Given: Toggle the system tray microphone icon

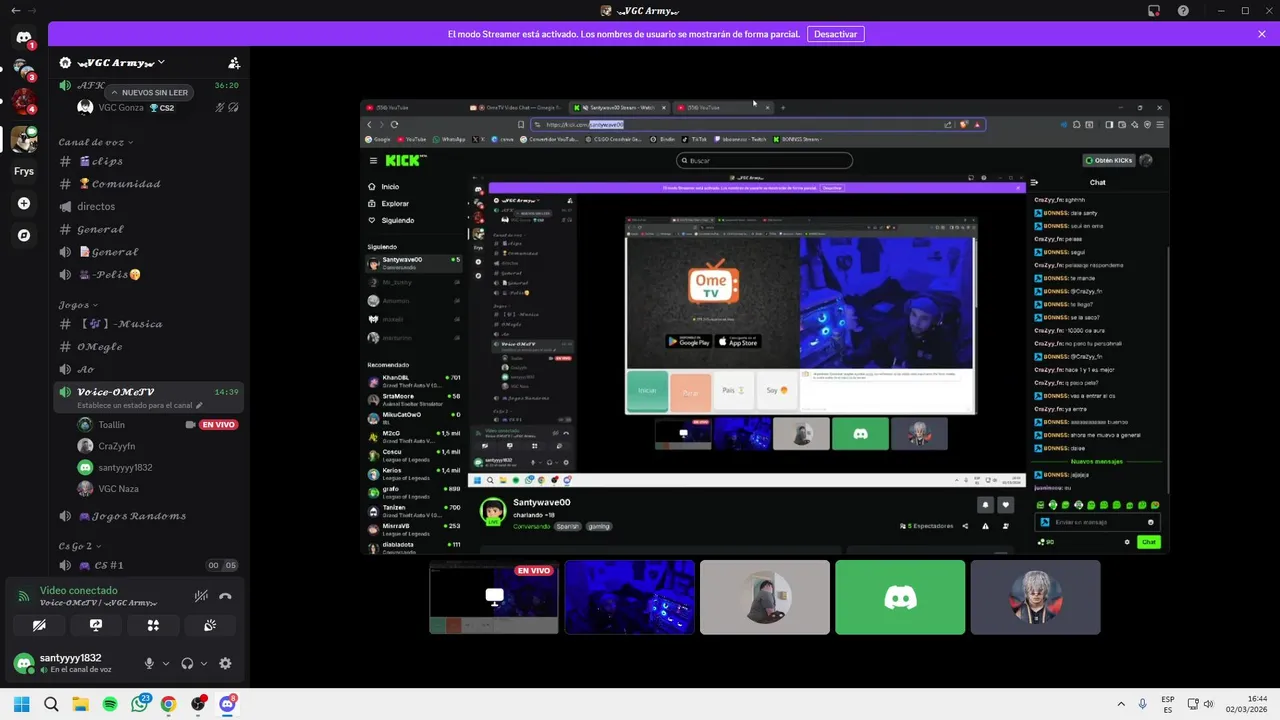Looking at the screenshot, I should coord(1143,704).
